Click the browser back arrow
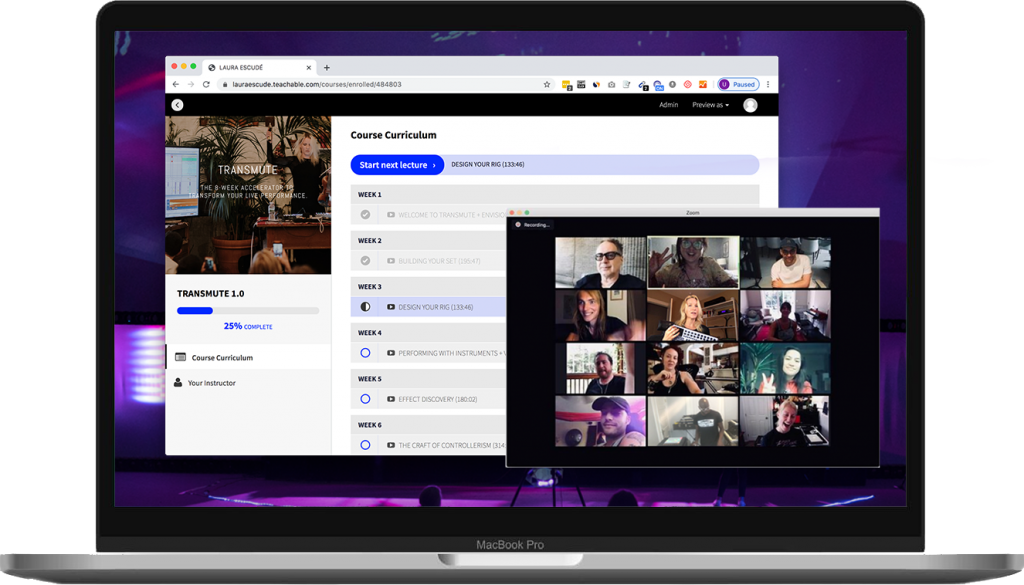Image resolution: width=1024 pixels, height=585 pixels. tap(176, 84)
